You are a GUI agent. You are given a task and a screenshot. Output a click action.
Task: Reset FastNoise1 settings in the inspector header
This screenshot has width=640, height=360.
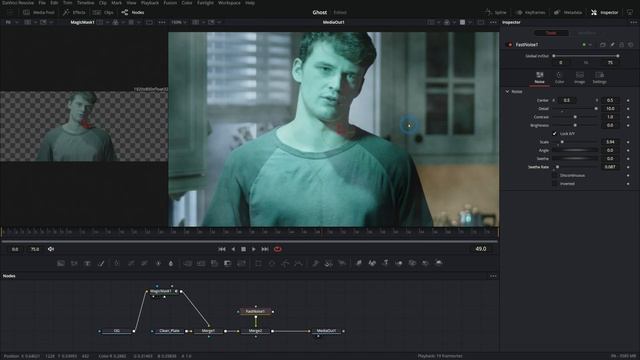coord(631,44)
